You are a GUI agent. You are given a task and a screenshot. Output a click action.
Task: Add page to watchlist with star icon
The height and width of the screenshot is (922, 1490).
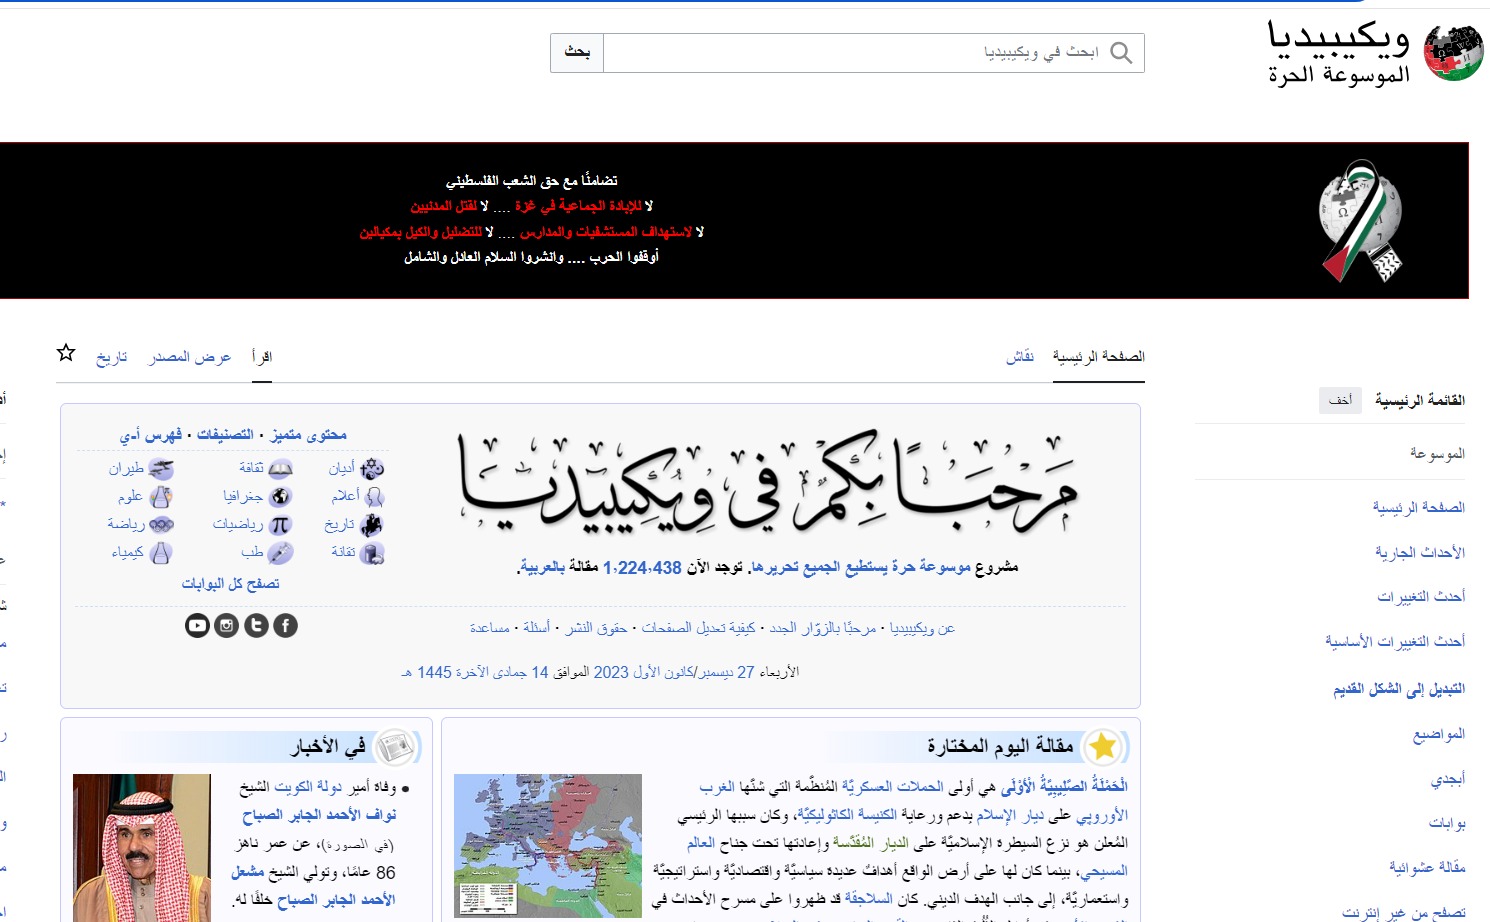click(x=66, y=353)
